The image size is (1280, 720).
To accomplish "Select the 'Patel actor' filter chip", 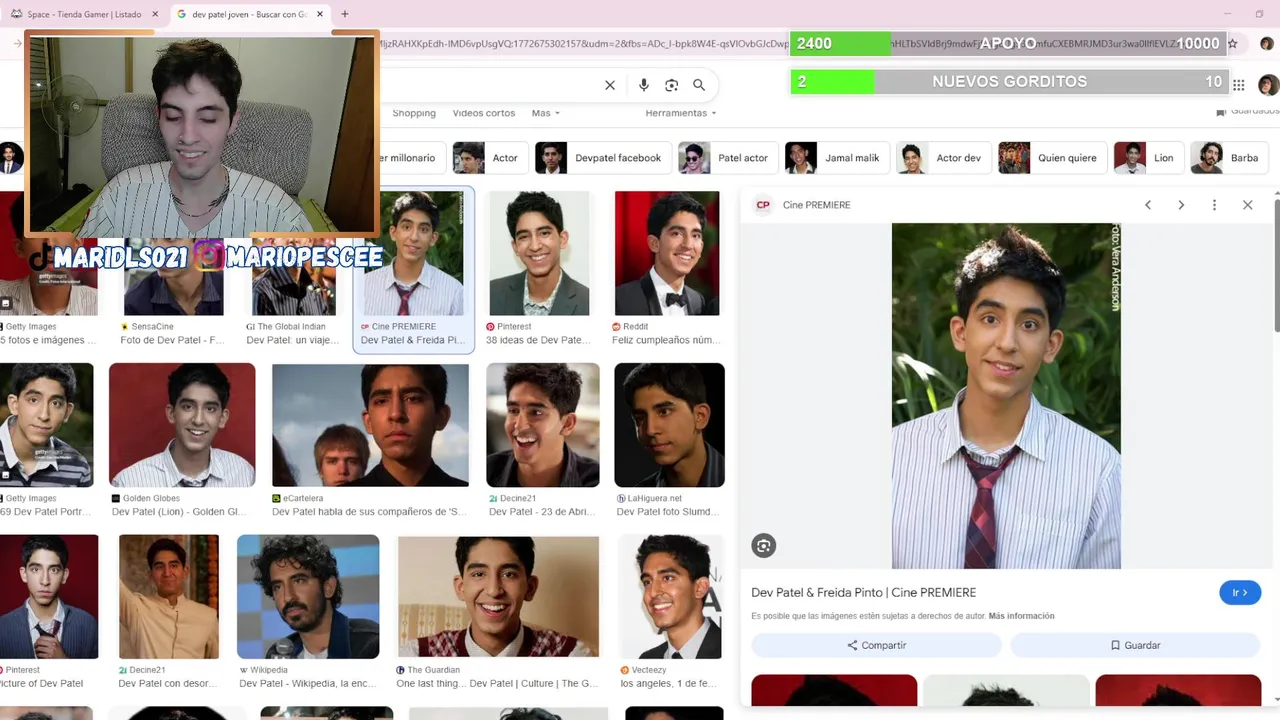I will pos(726,158).
